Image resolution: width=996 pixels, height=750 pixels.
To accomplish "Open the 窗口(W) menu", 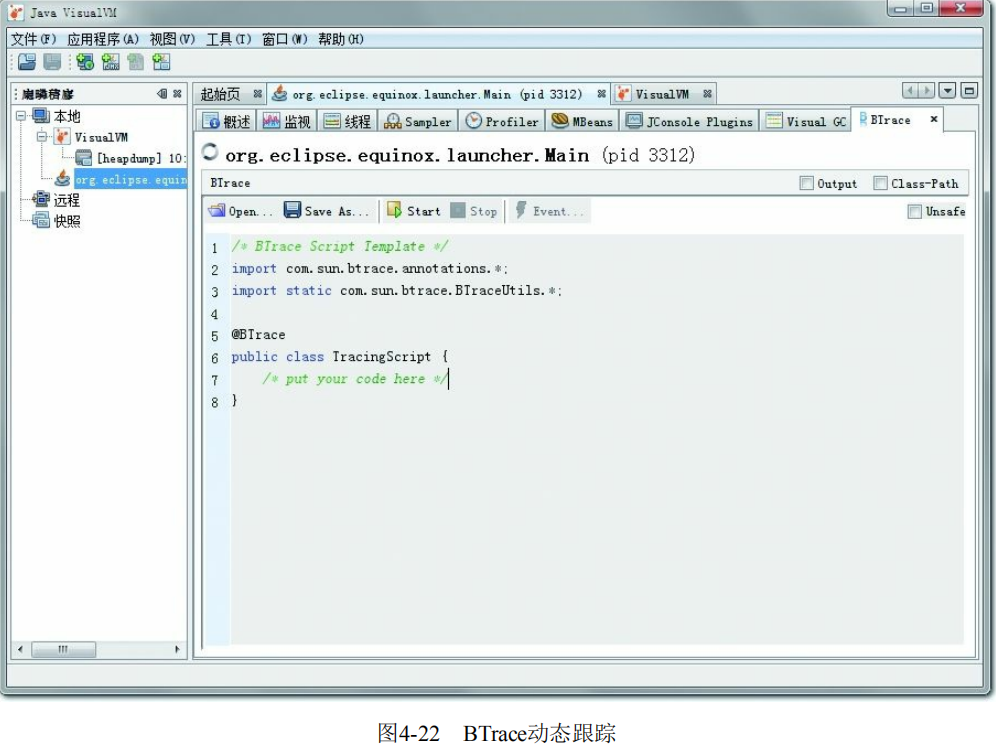I will 285,39.
